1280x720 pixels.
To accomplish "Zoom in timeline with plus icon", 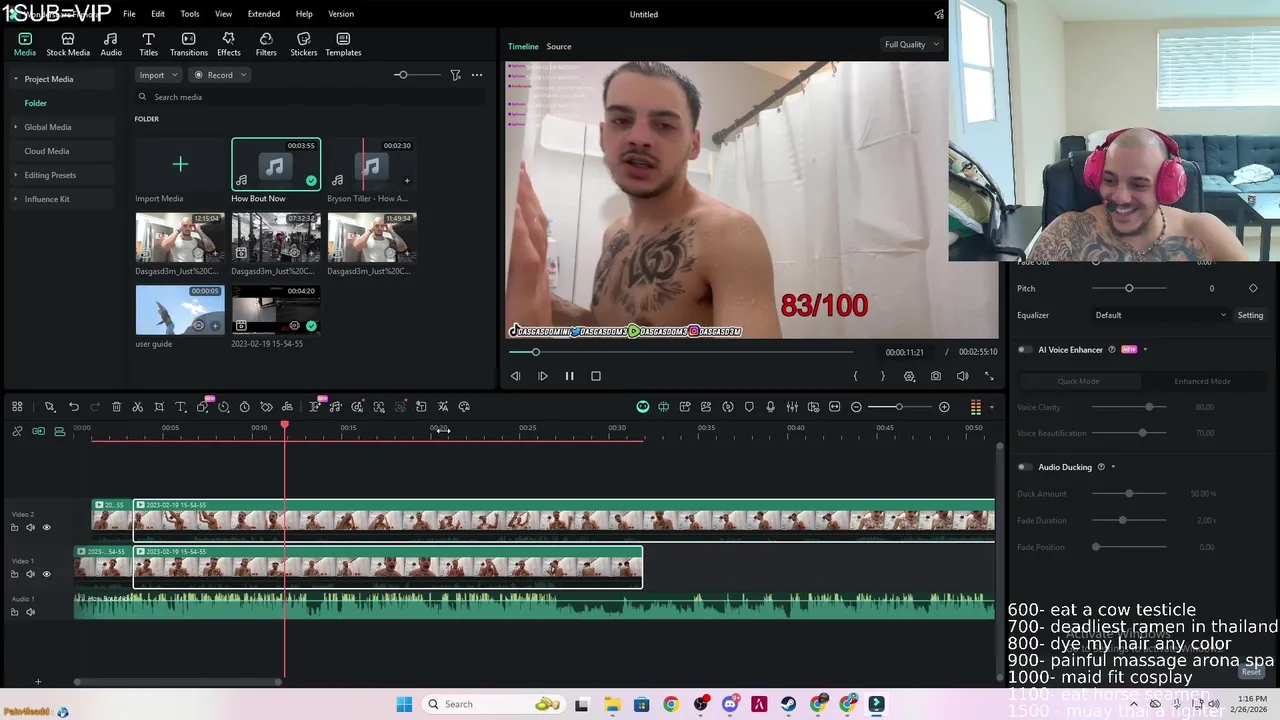I will pos(944,407).
